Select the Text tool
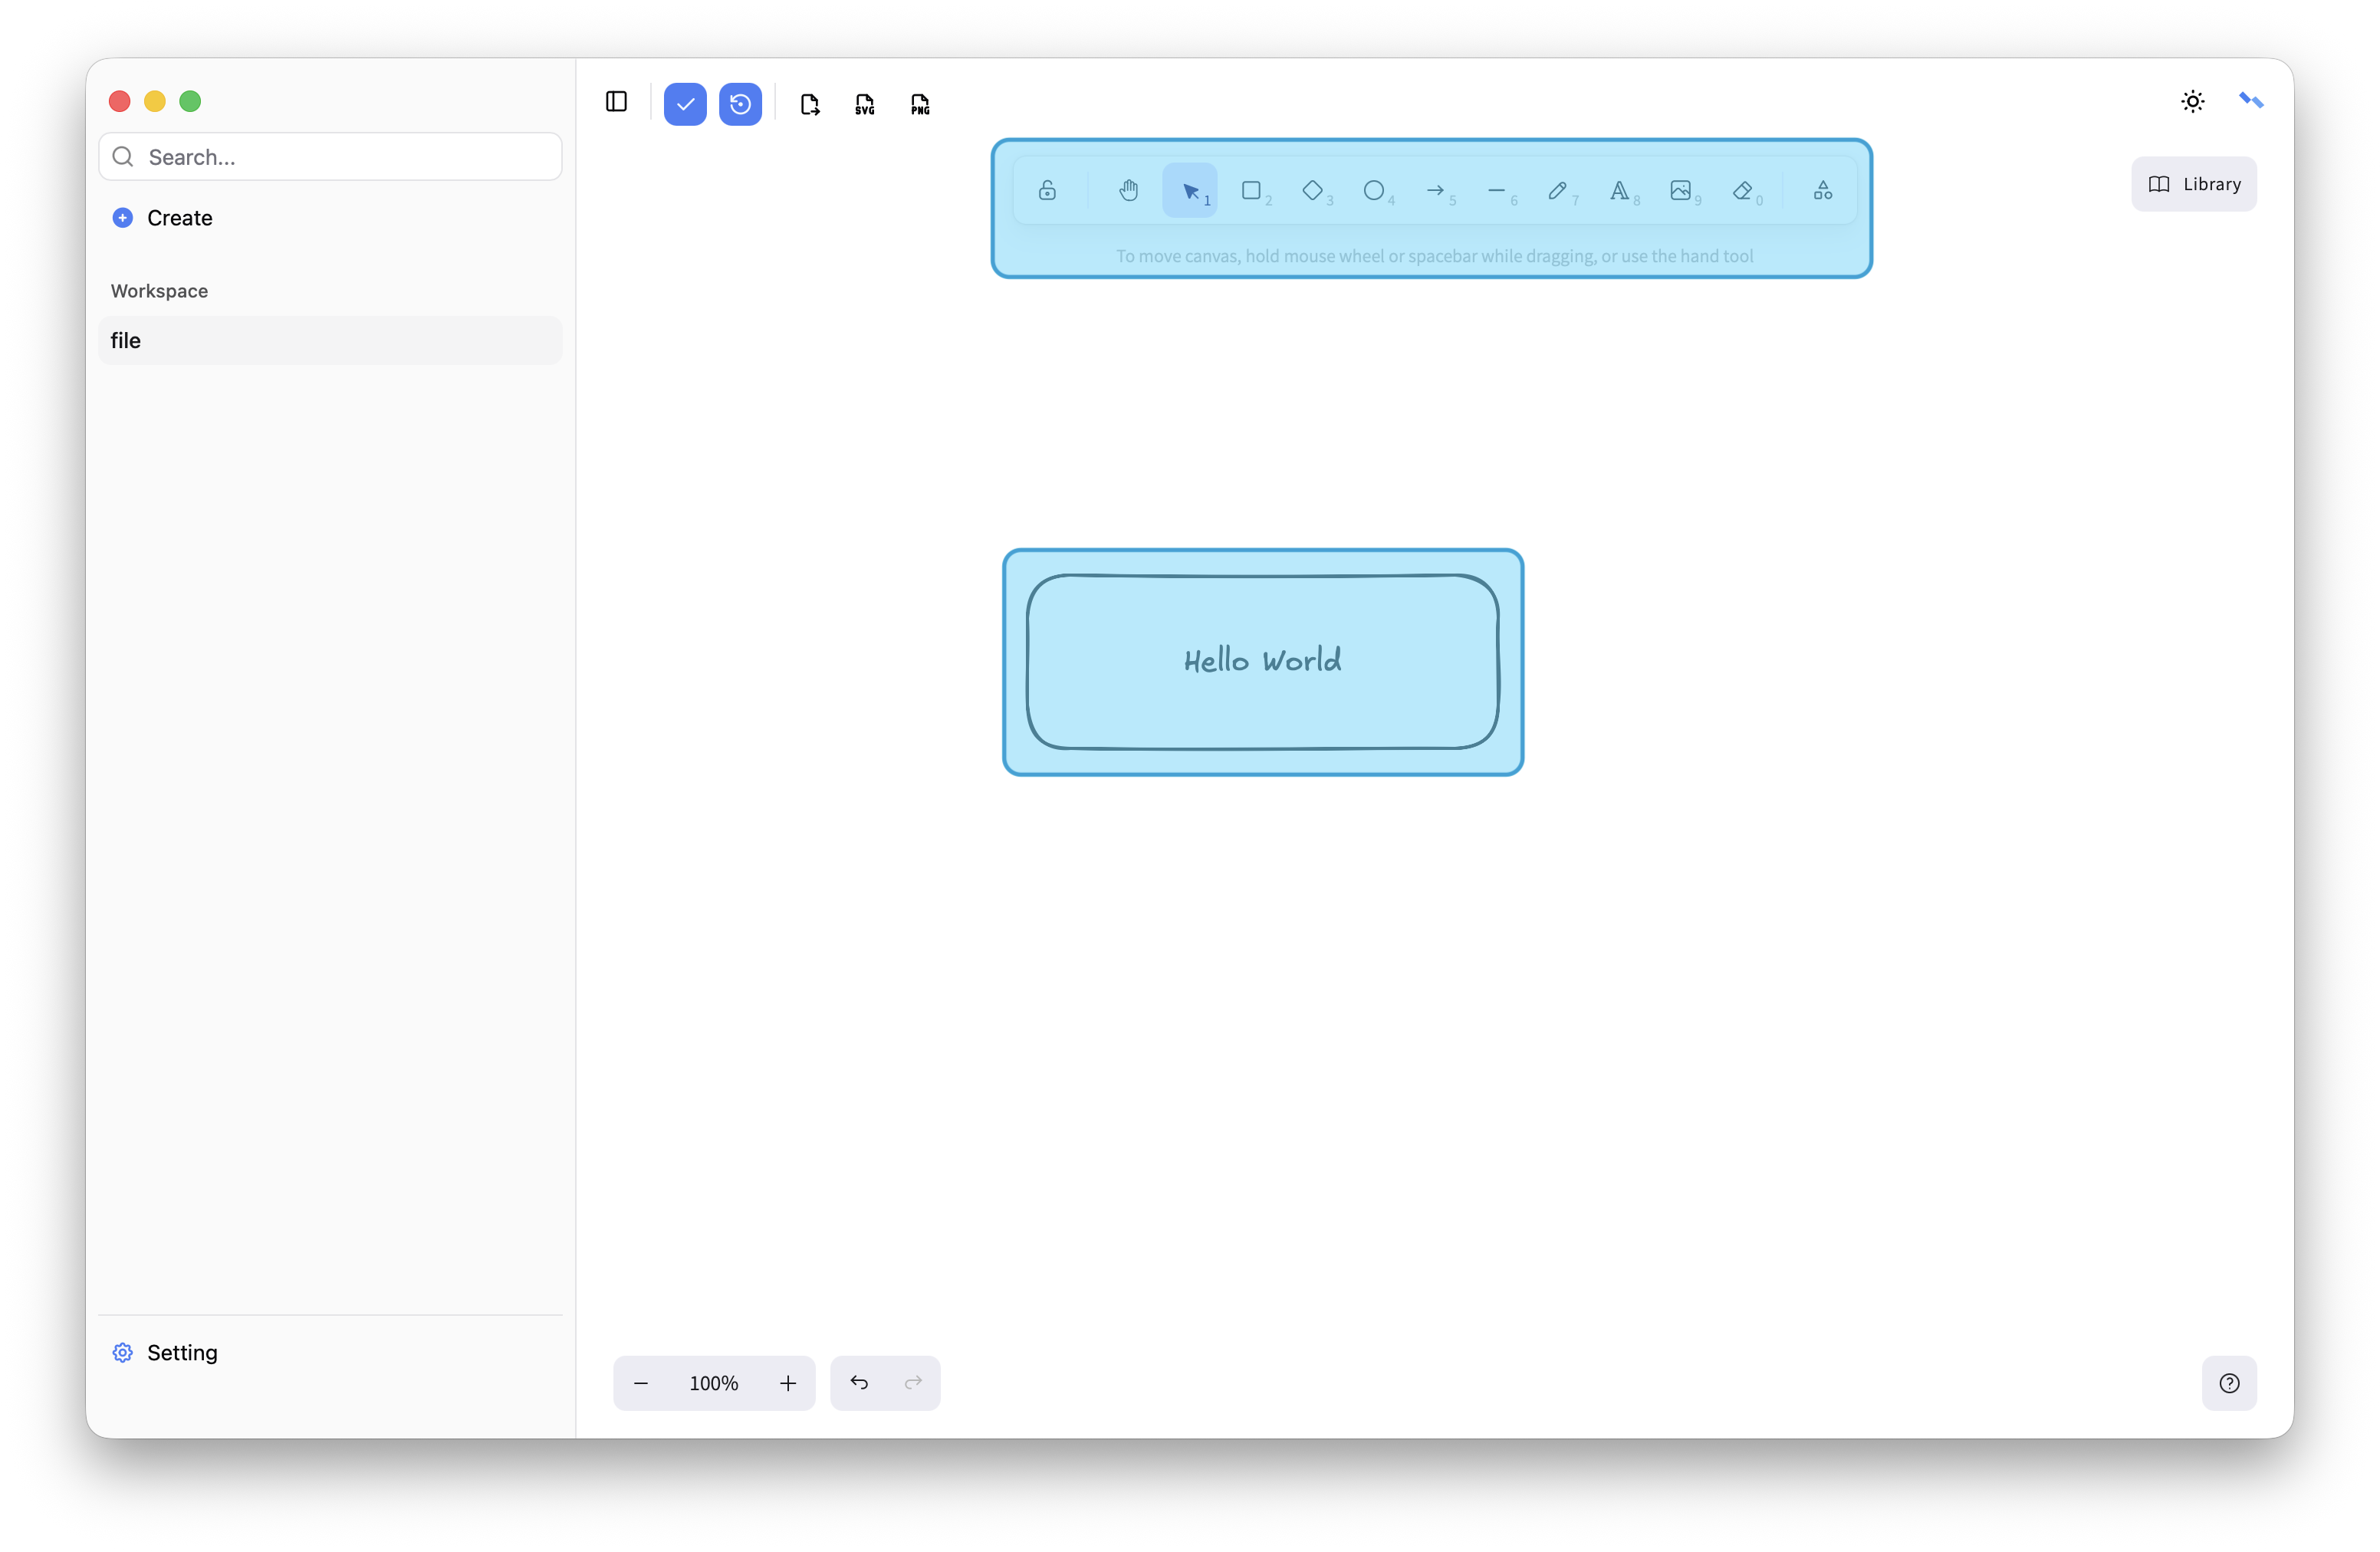Viewport: 2380px width, 1552px height. 1619,190
